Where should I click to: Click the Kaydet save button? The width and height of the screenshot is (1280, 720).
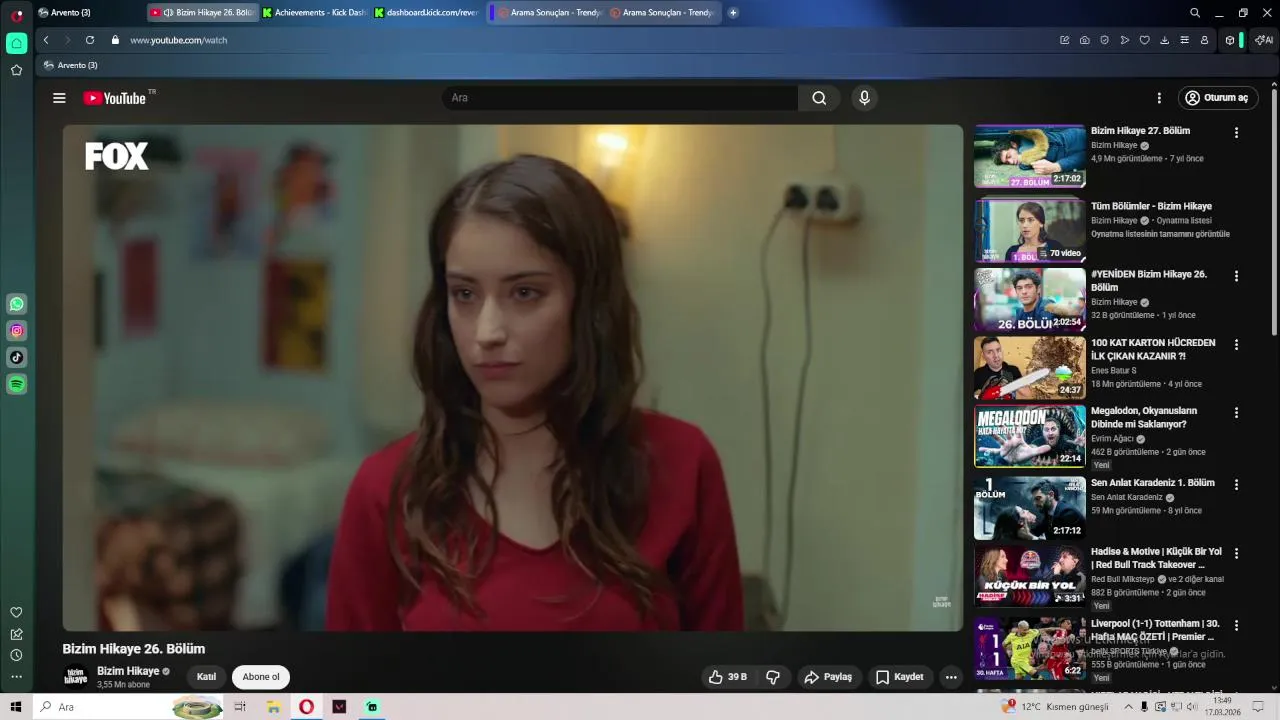tap(900, 677)
